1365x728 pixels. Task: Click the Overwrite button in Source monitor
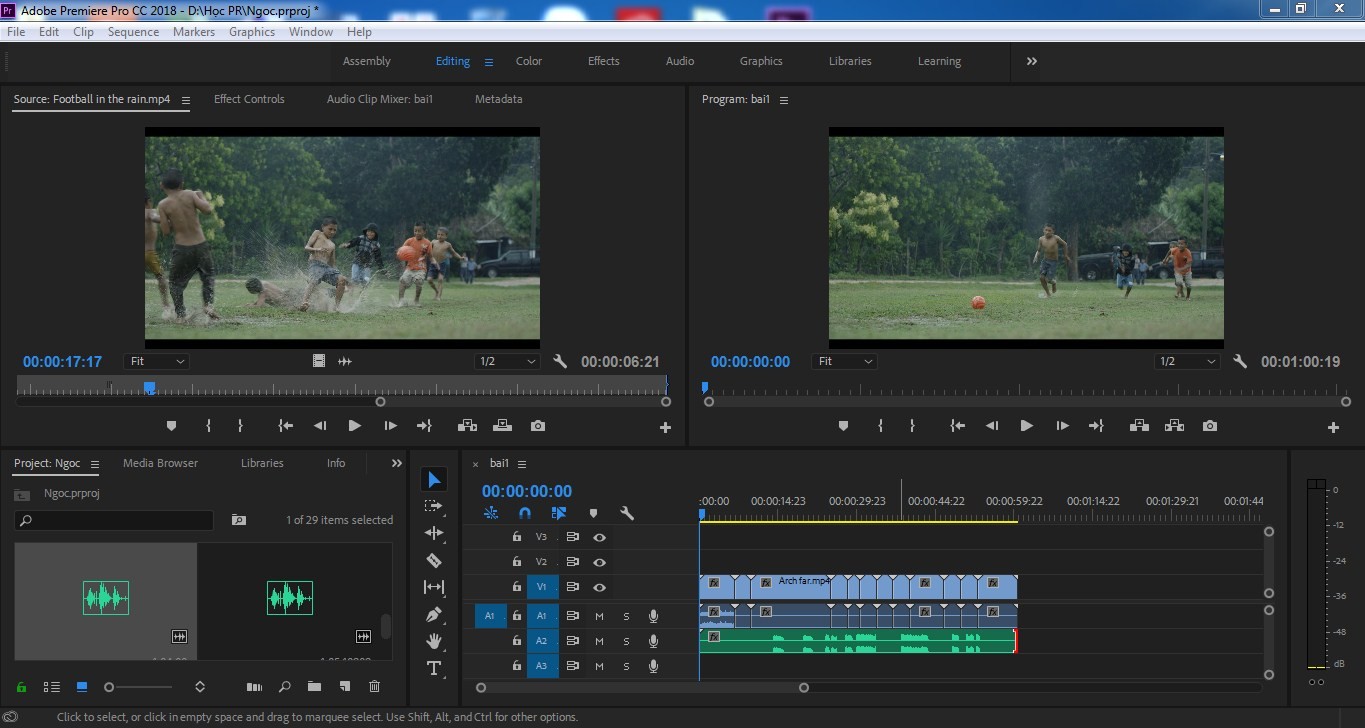tap(502, 426)
